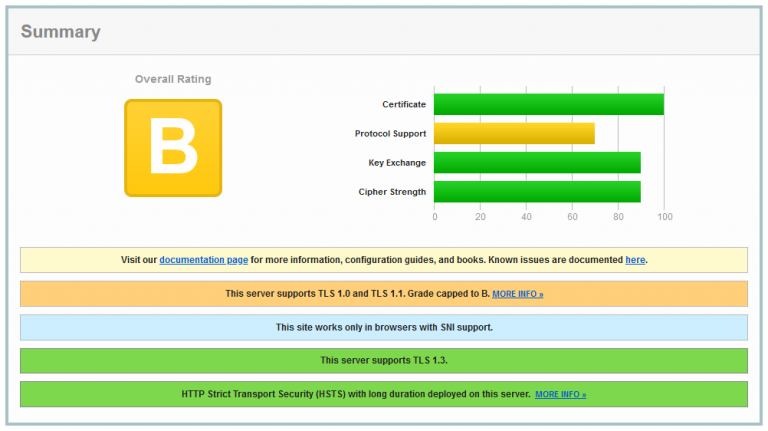Click the yellow Protocol Support score bar
This screenshot has width=768, height=431.
pyautogui.click(x=514, y=133)
